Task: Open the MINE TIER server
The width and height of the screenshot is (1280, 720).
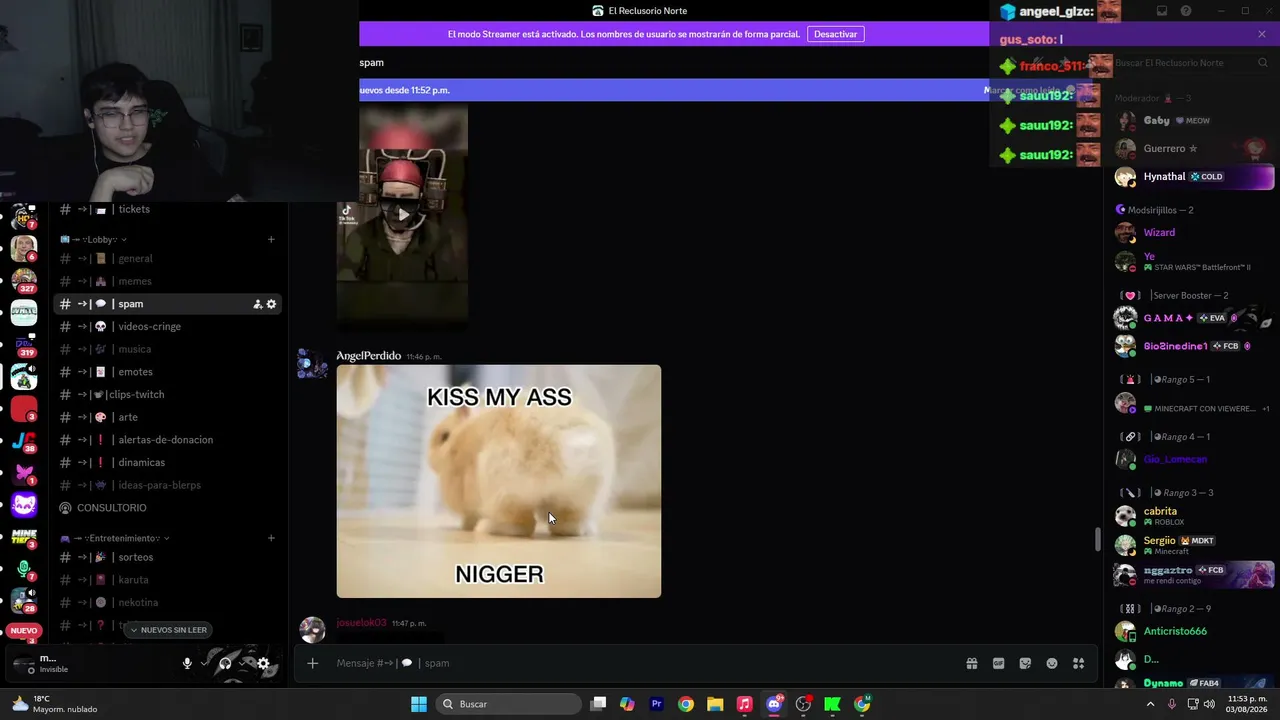Action: (24, 538)
